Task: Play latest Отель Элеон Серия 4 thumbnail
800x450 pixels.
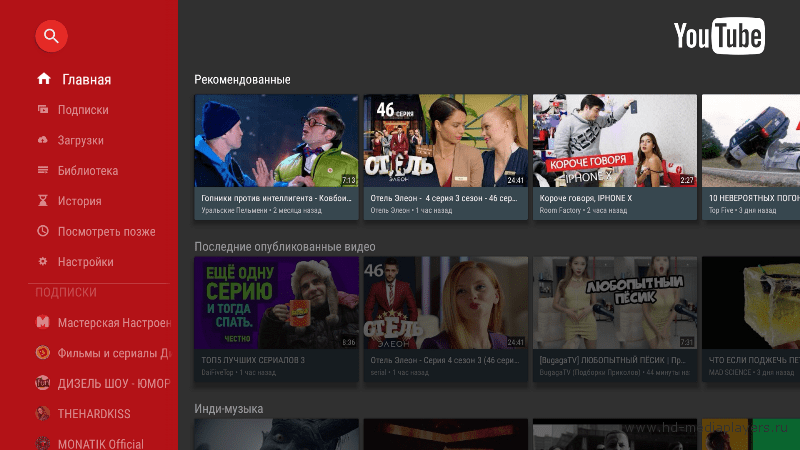Action: click(446, 303)
